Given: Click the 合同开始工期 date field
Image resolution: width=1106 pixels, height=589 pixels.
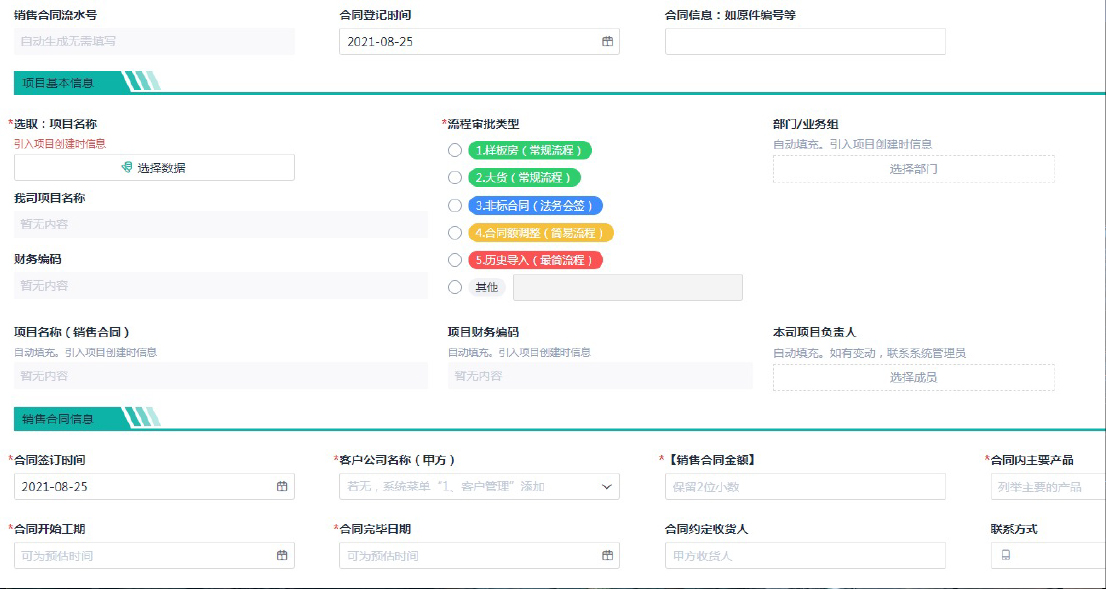Looking at the screenshot, I should 154,556.
